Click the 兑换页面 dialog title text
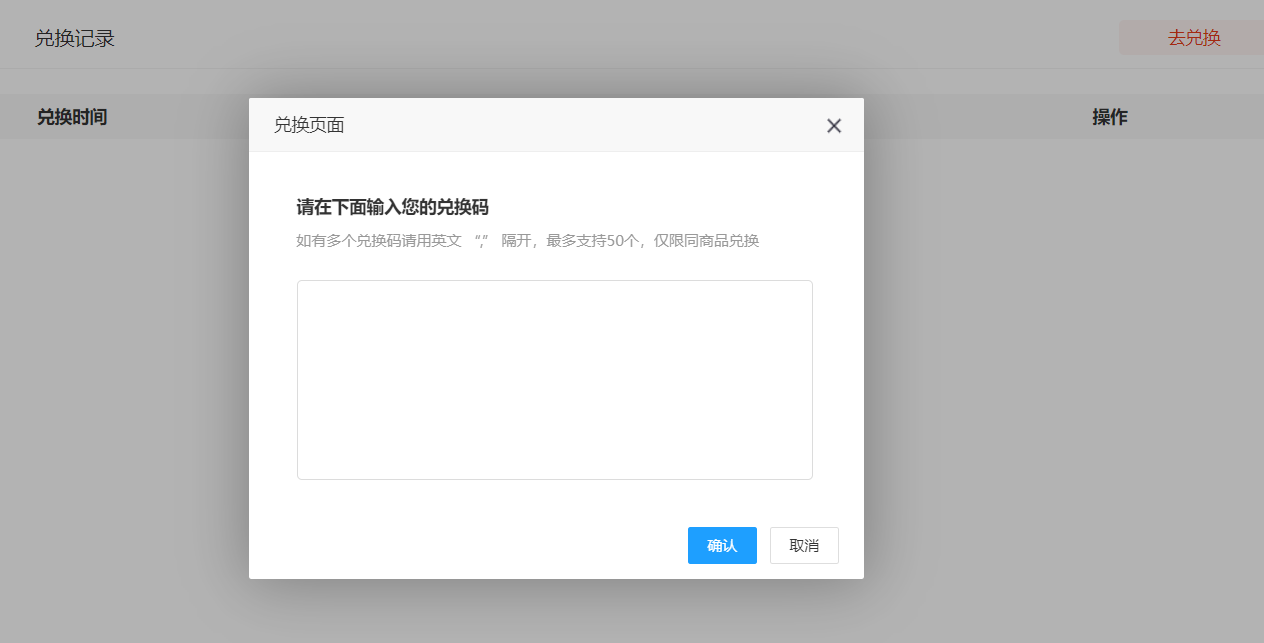1264x643 pixels. click(309, 125)
